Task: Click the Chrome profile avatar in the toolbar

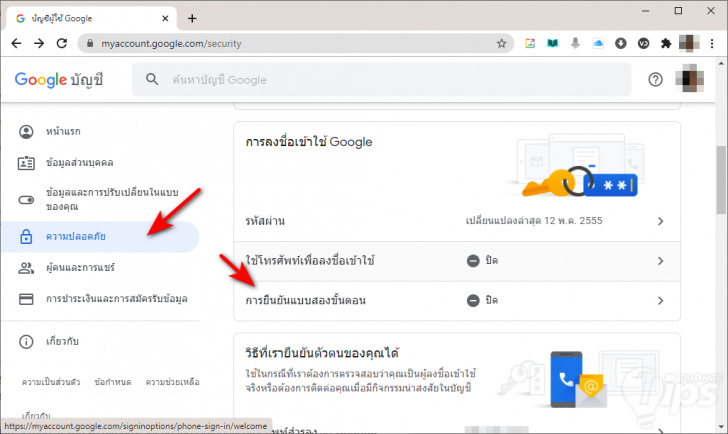Action: point(689,44)
